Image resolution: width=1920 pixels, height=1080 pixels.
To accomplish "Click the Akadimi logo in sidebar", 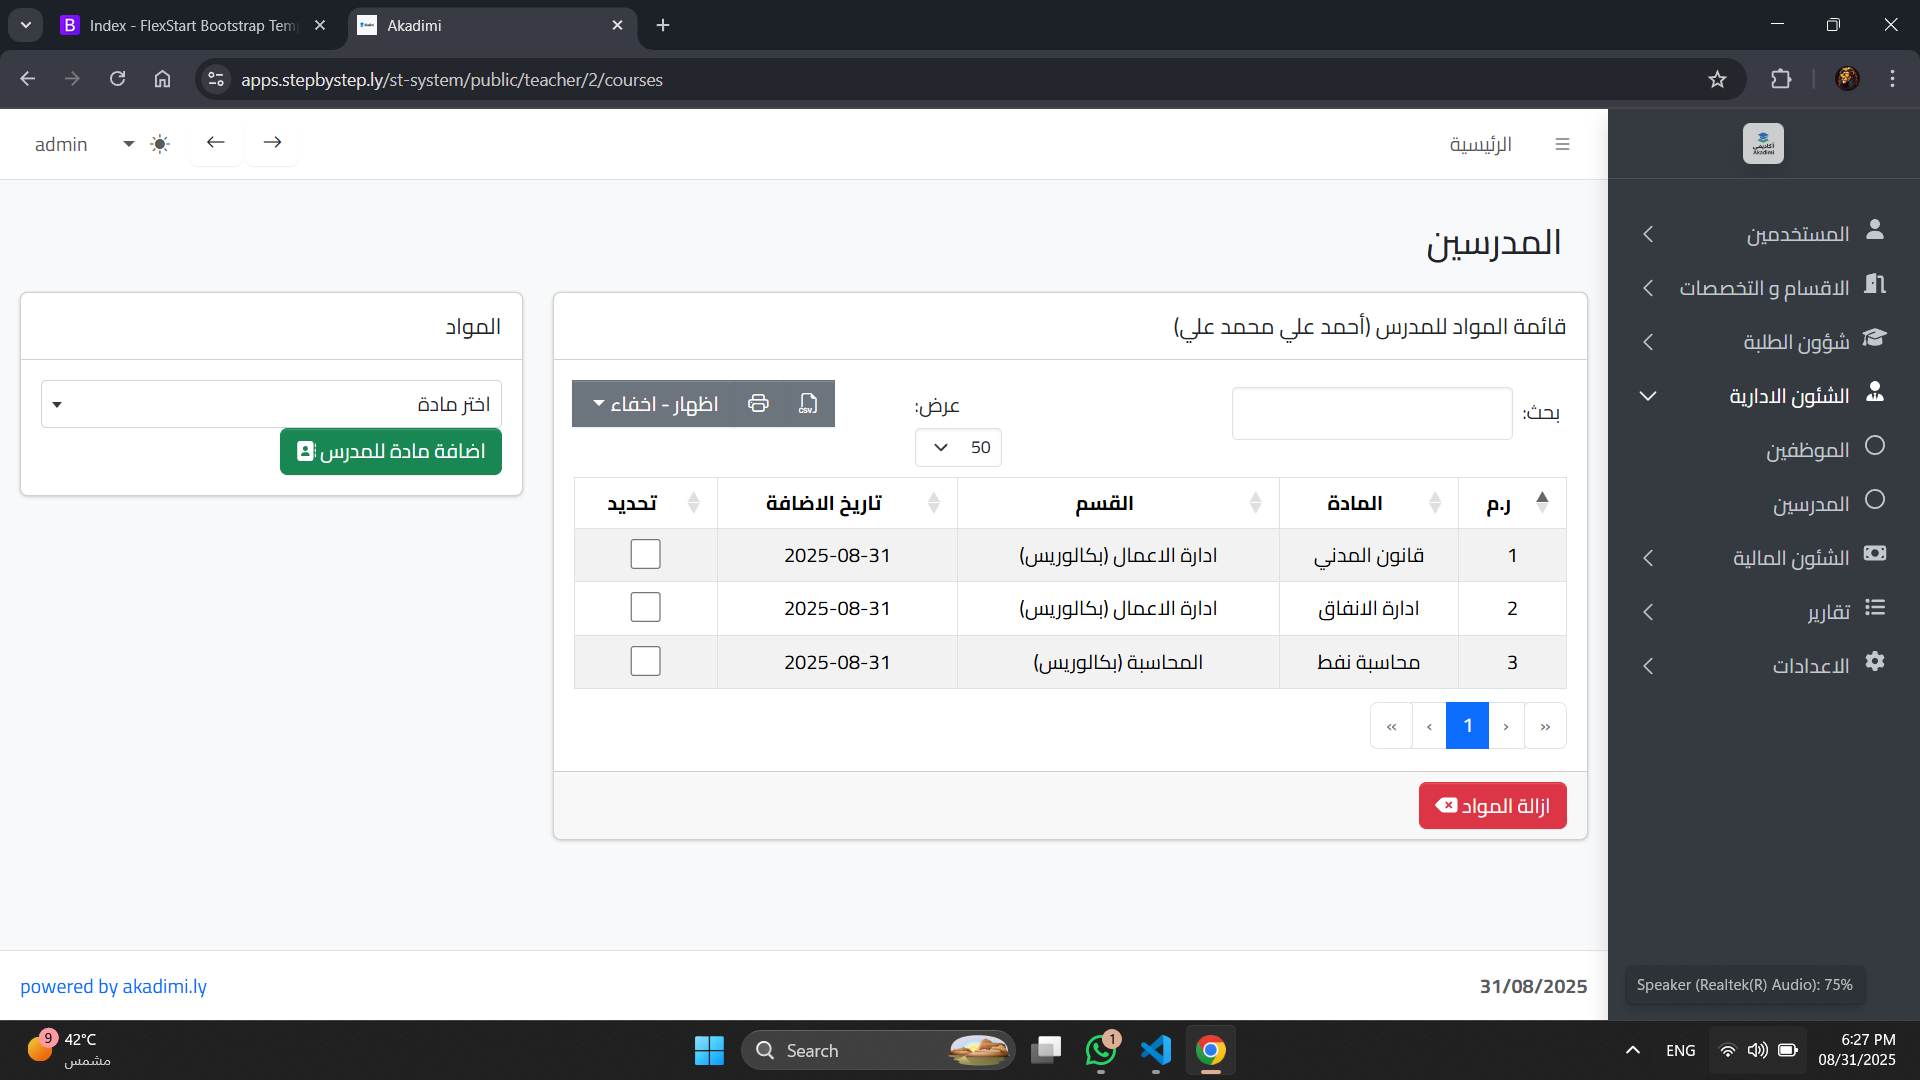I will pyautogui.click(x=1763, y=144).
